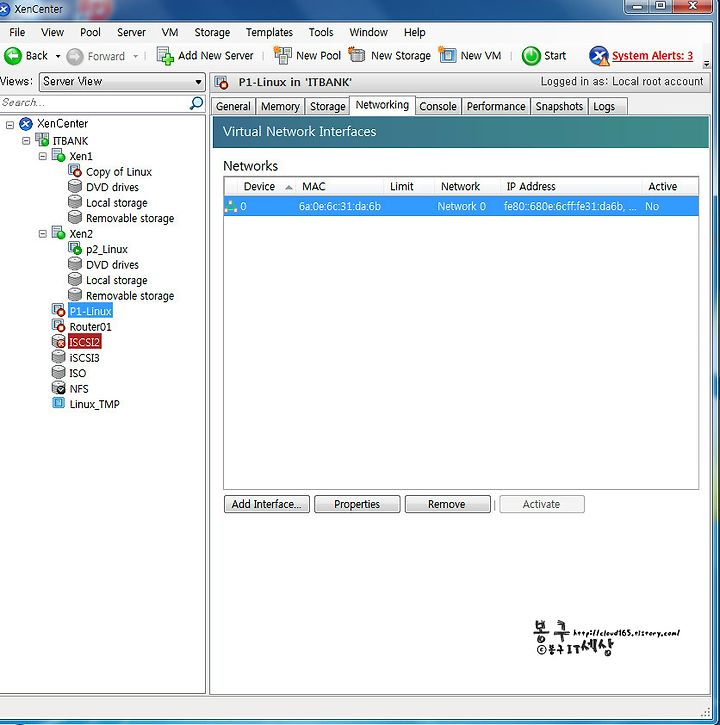Switch to the Snapshots tab

(x=559, y=106)
